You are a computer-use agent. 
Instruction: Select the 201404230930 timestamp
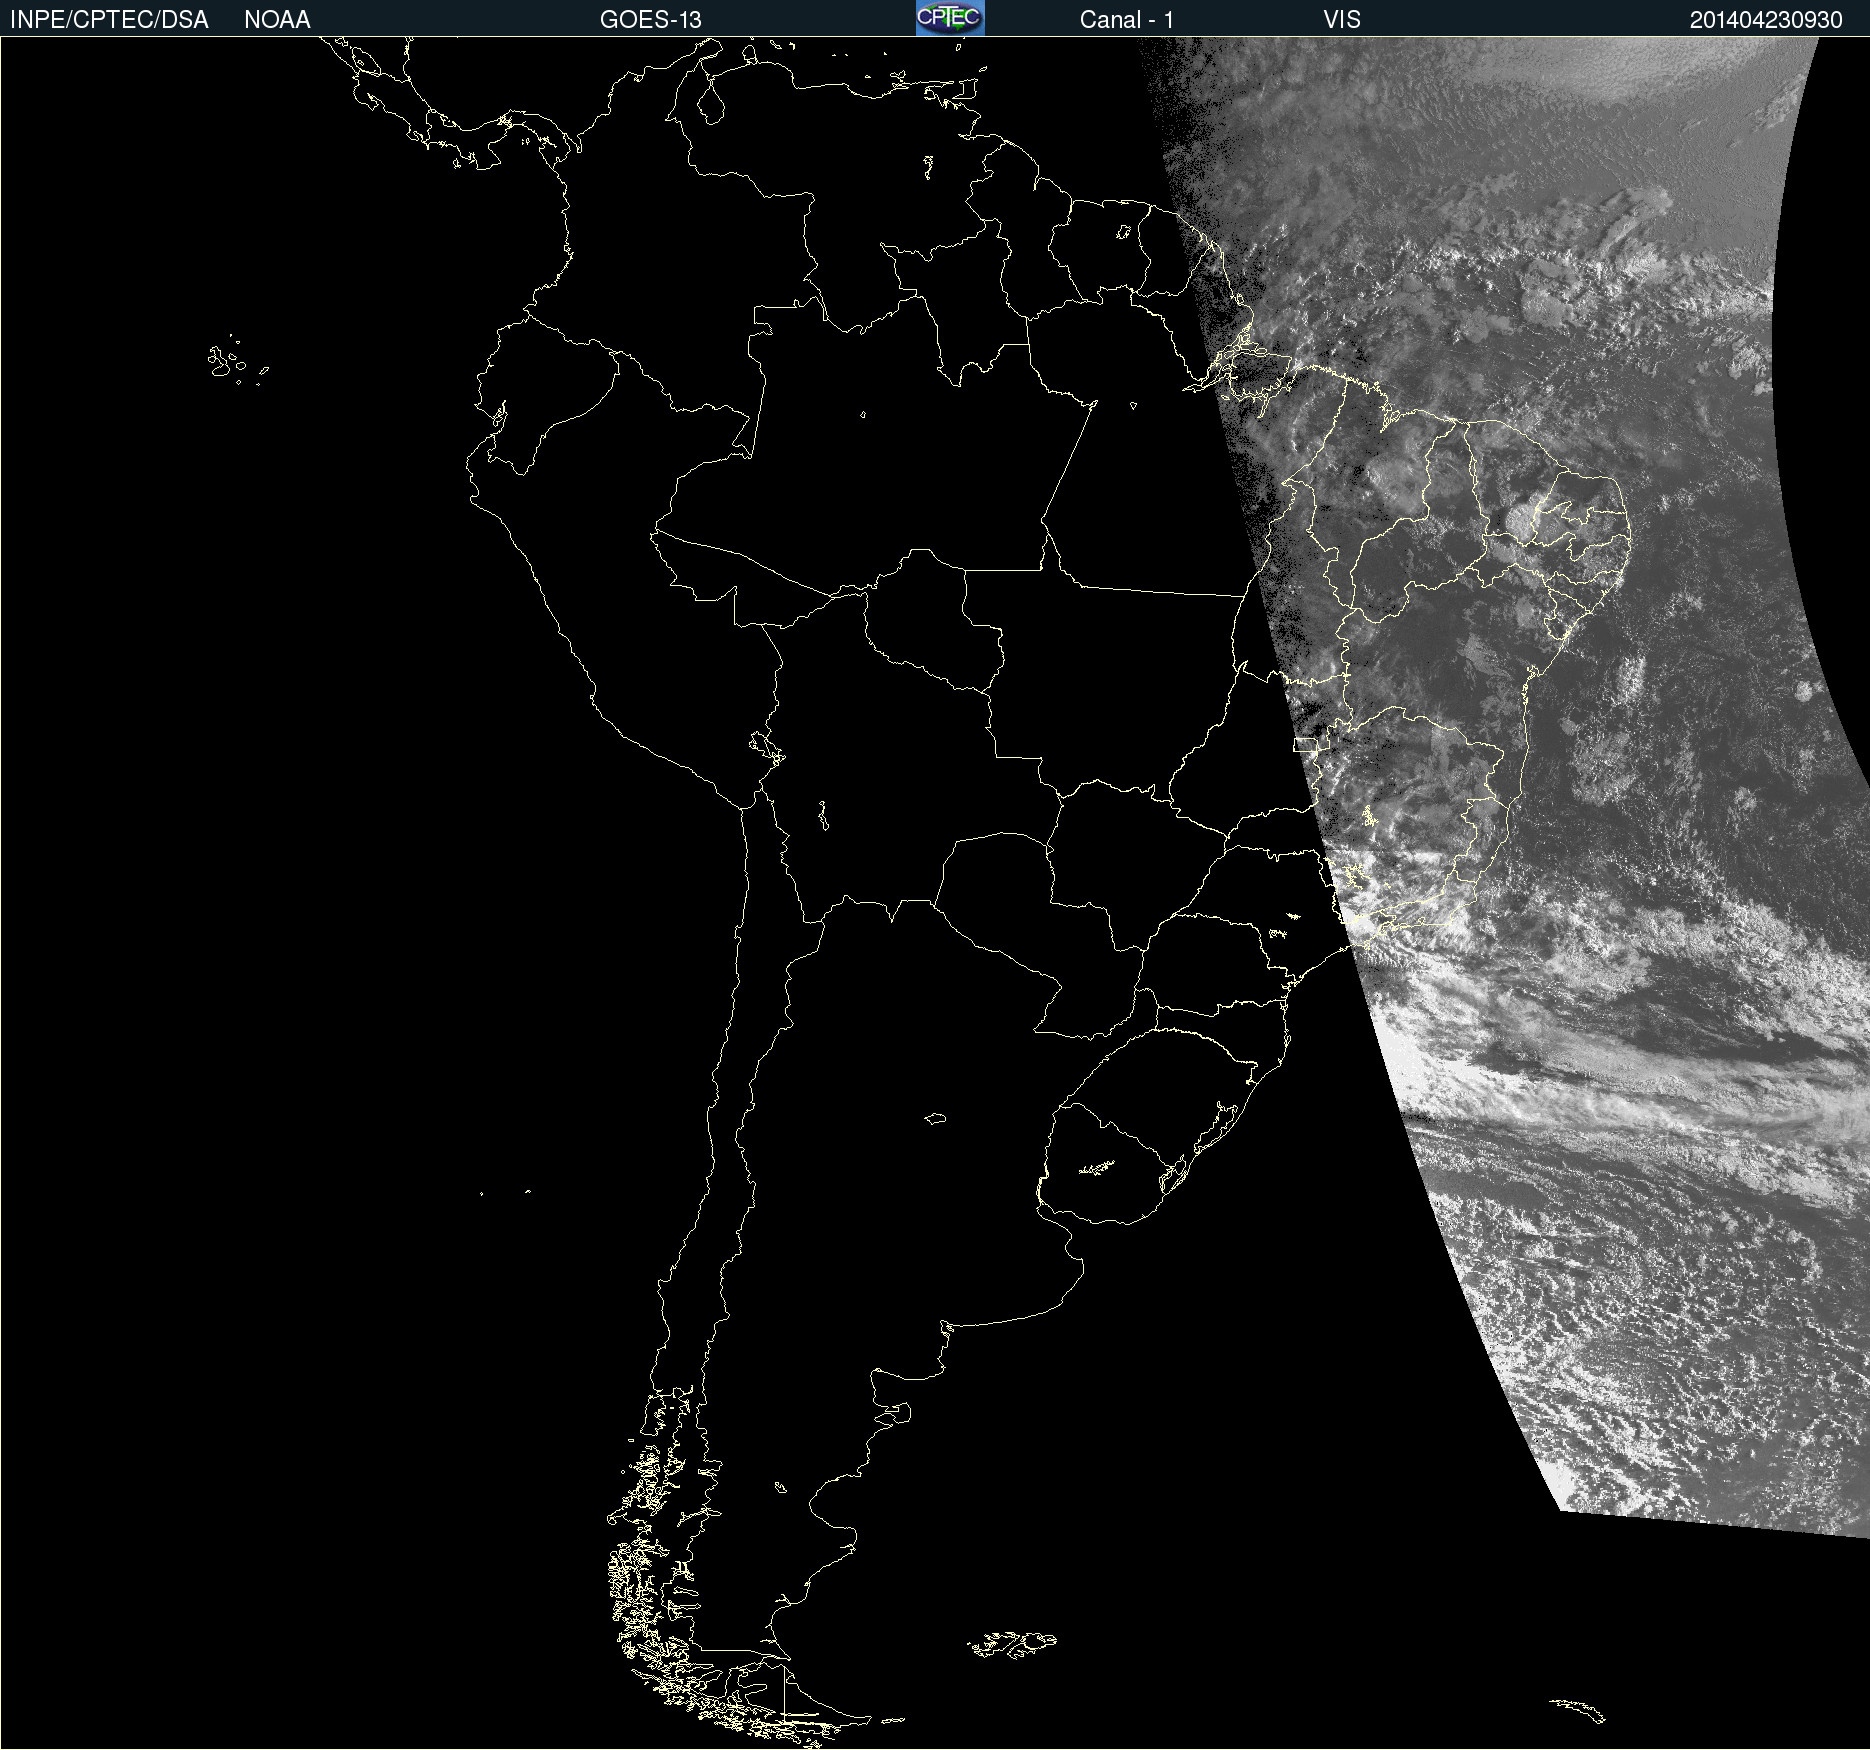(x=1765, y=20)
